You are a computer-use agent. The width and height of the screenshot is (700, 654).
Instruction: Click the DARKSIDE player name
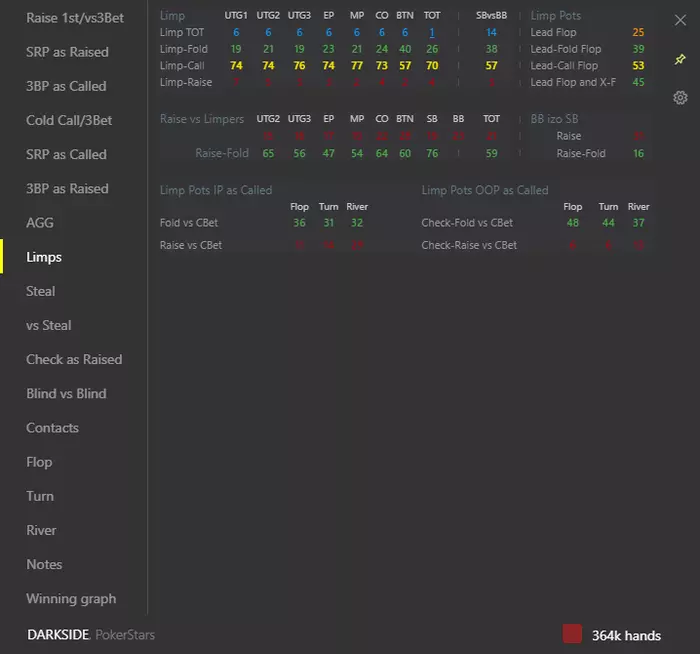pos(58,635)
